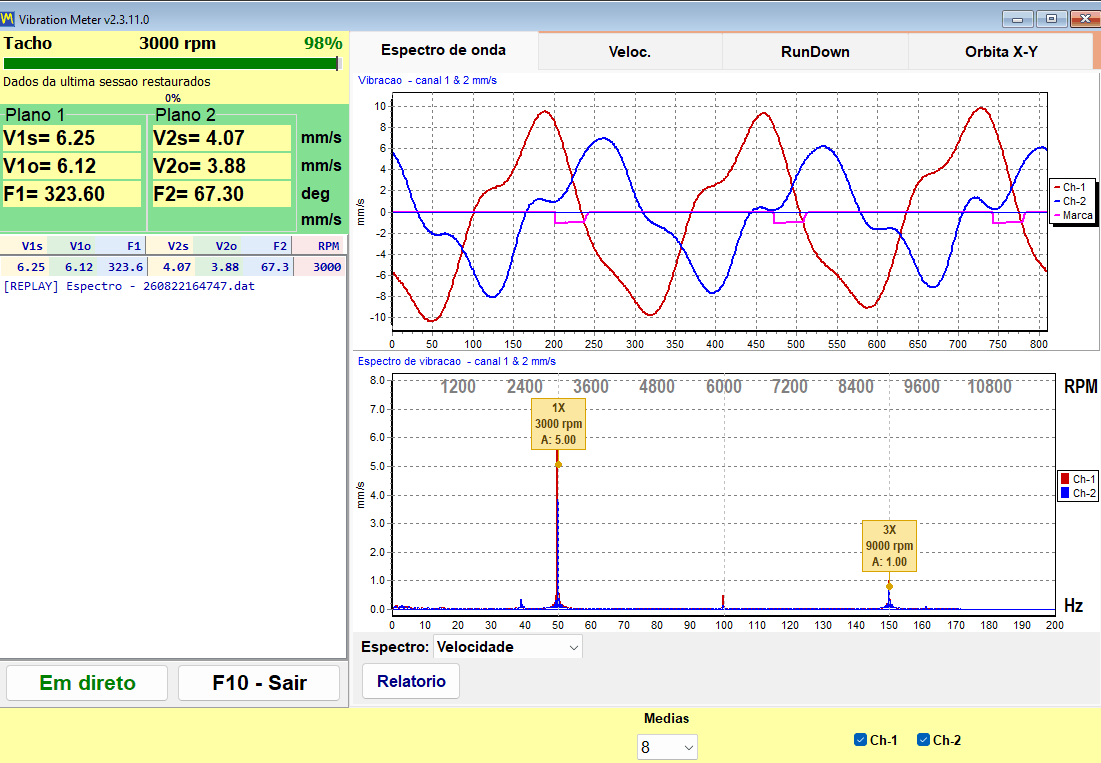Viewport: 1101px width, 763px height.
Task: Open the RunDown tab
Action: coord(815,52)
